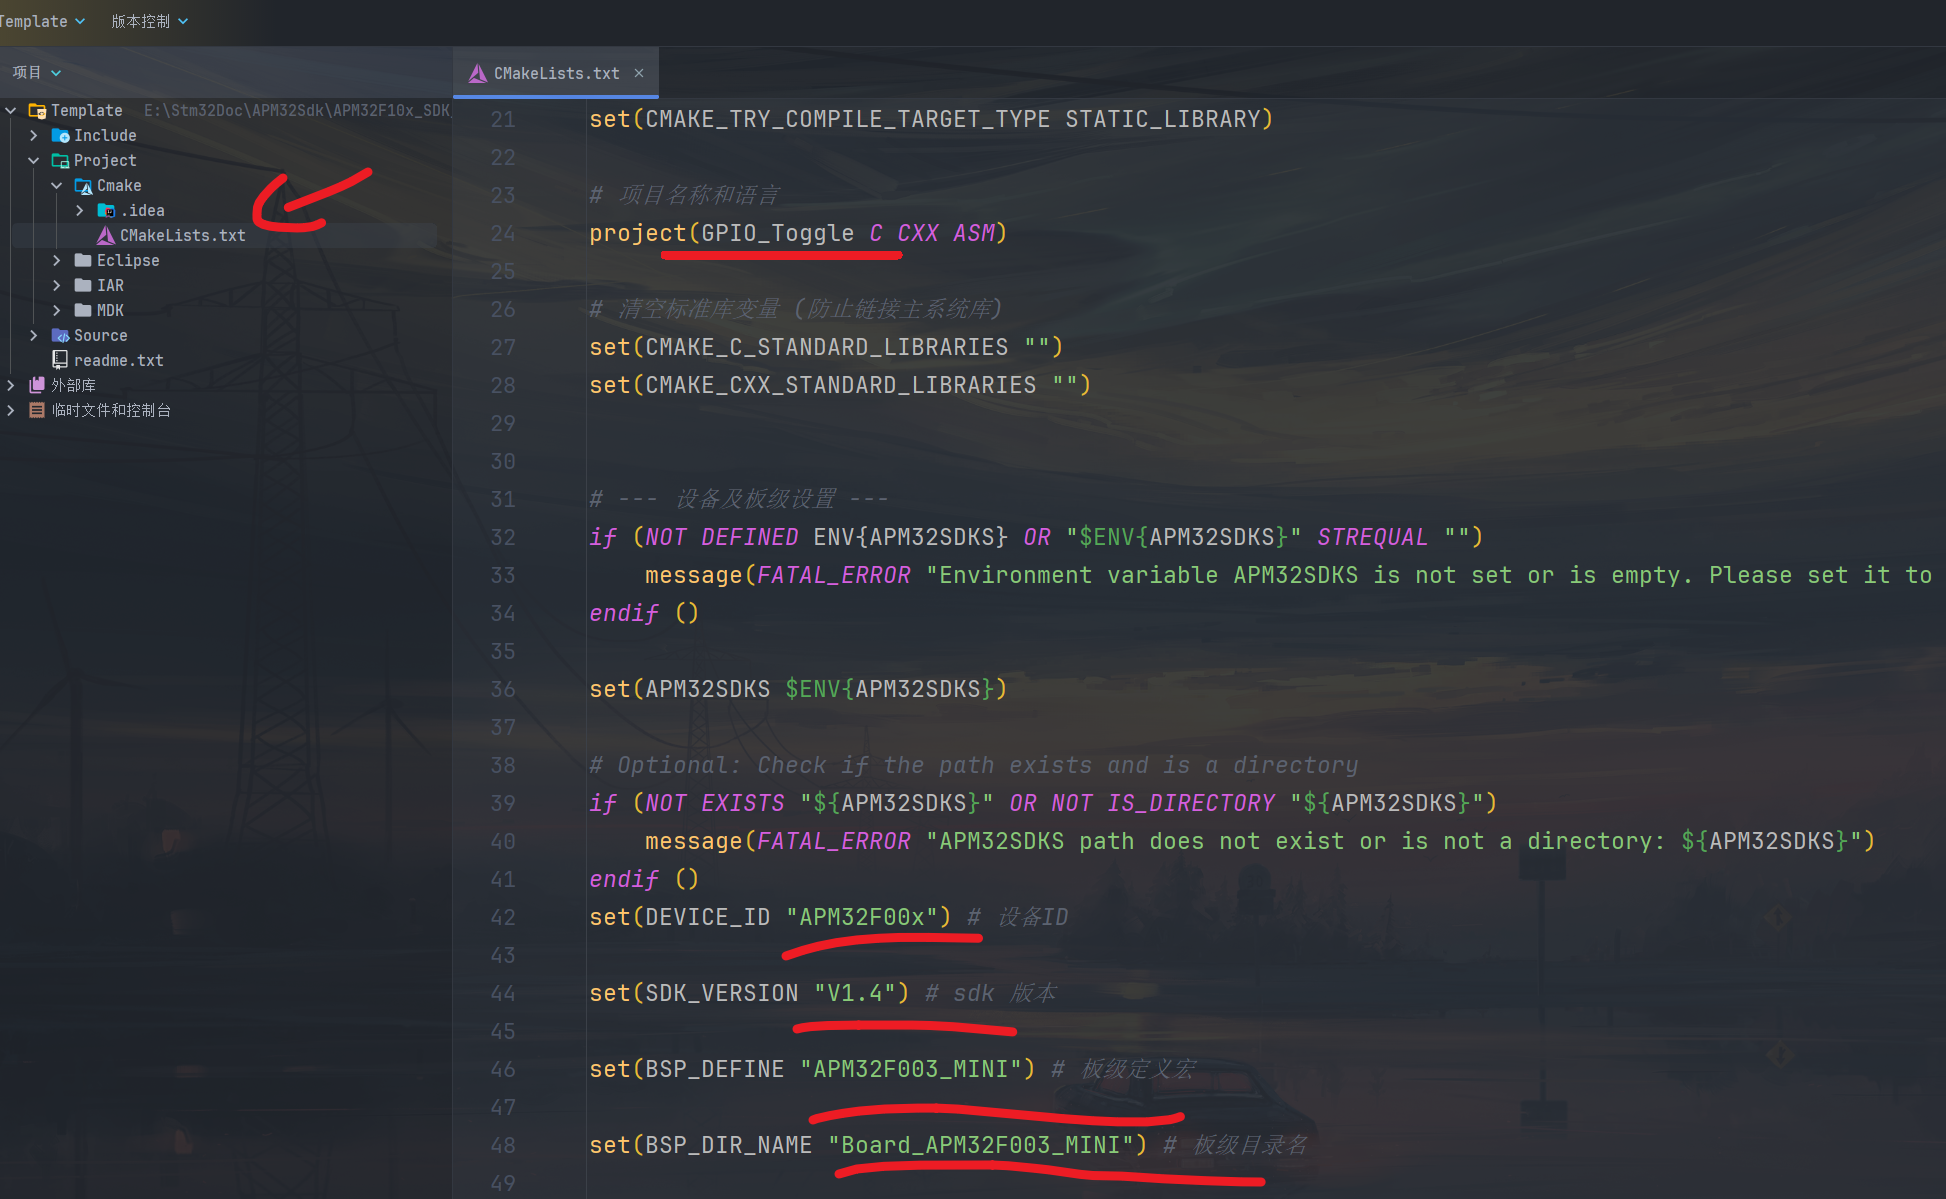Open the Template project dropdown
Viewport: 1946px width, 1199px height.
(42, 21)
